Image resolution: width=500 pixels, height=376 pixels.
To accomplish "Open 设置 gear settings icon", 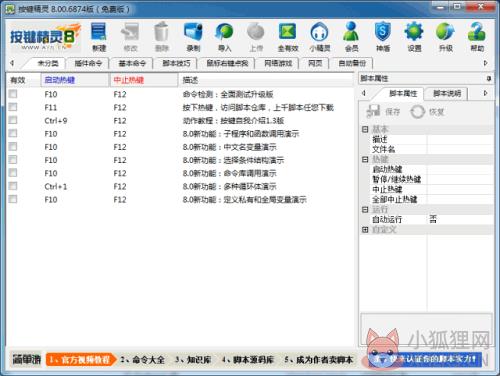I will coord(414,37).
